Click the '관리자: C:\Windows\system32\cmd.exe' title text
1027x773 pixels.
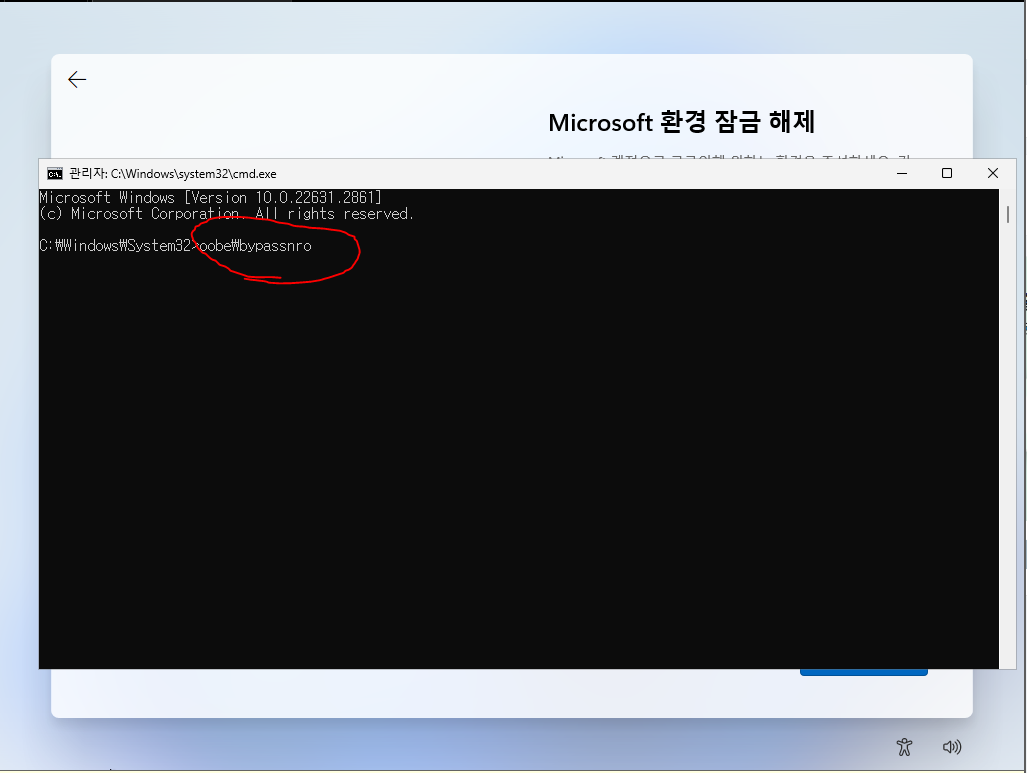(173, 174)
